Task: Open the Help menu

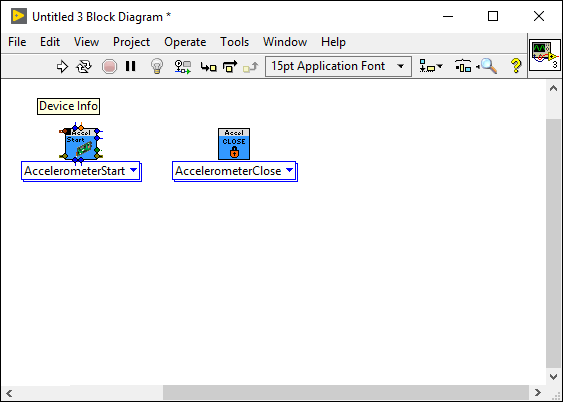Action: tap(333, 42)
